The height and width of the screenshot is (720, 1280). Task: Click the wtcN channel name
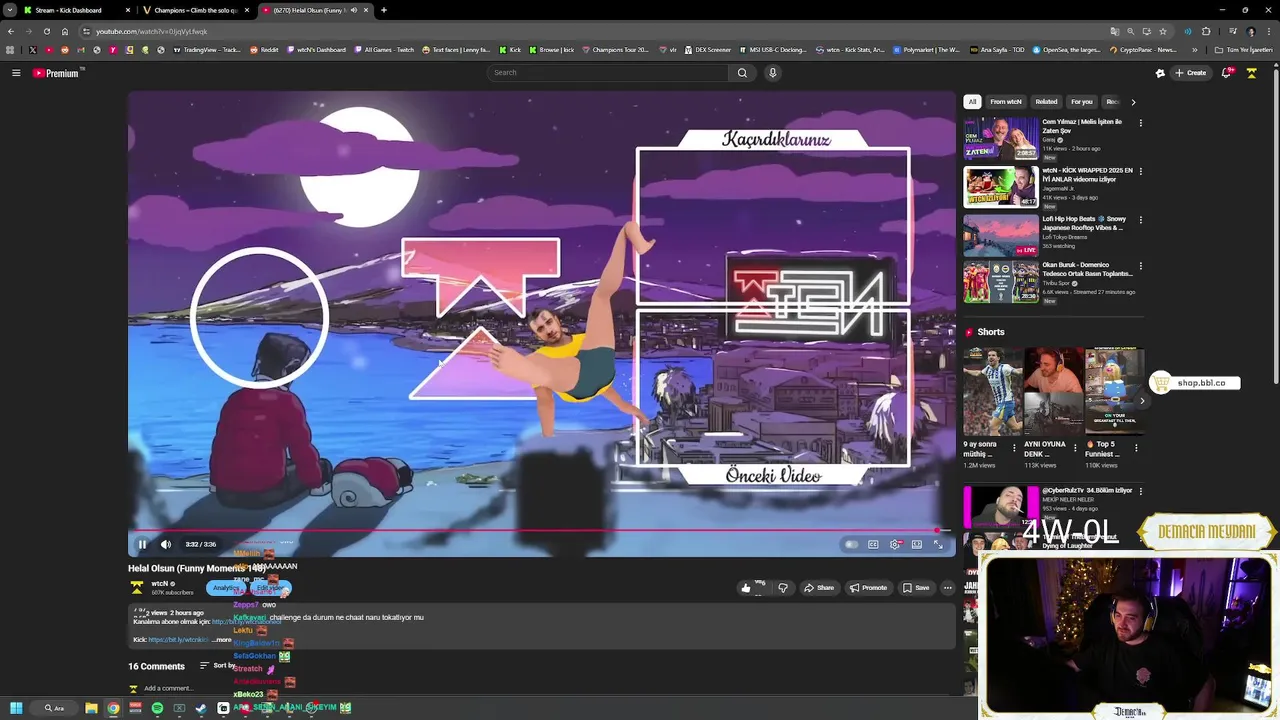(160, 583)
